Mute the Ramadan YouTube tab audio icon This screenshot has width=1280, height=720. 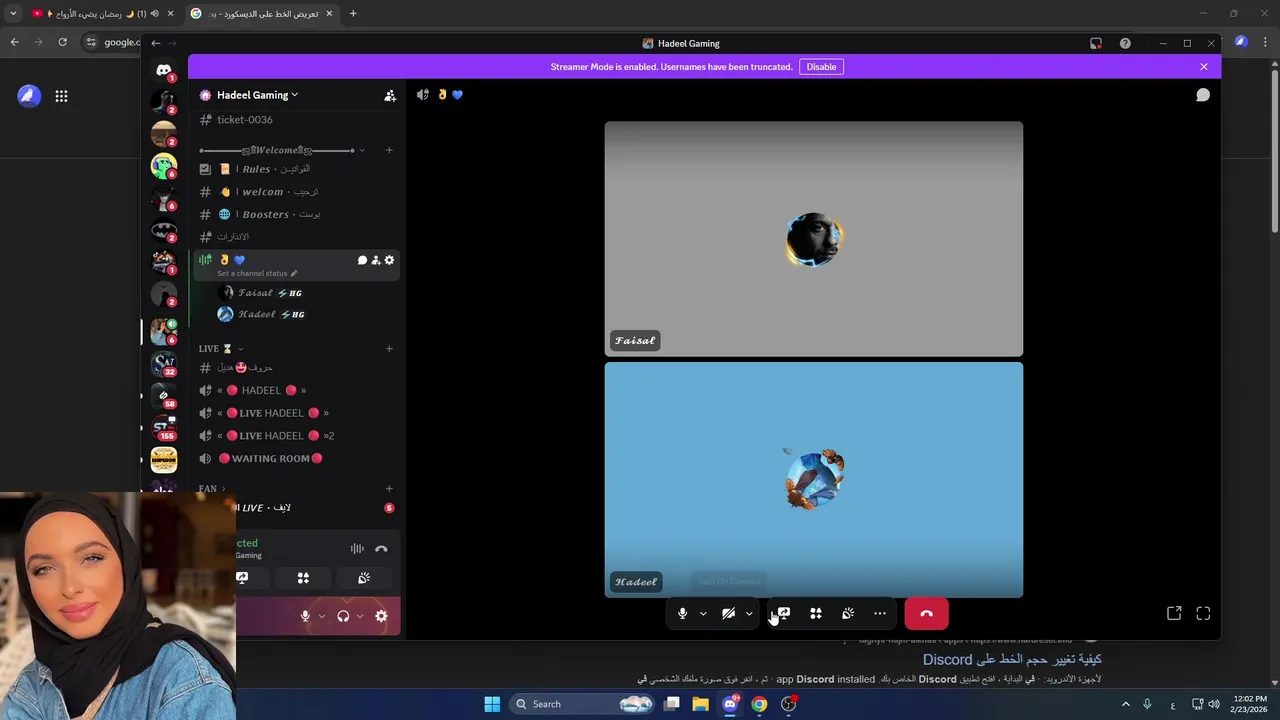[154, 14]
